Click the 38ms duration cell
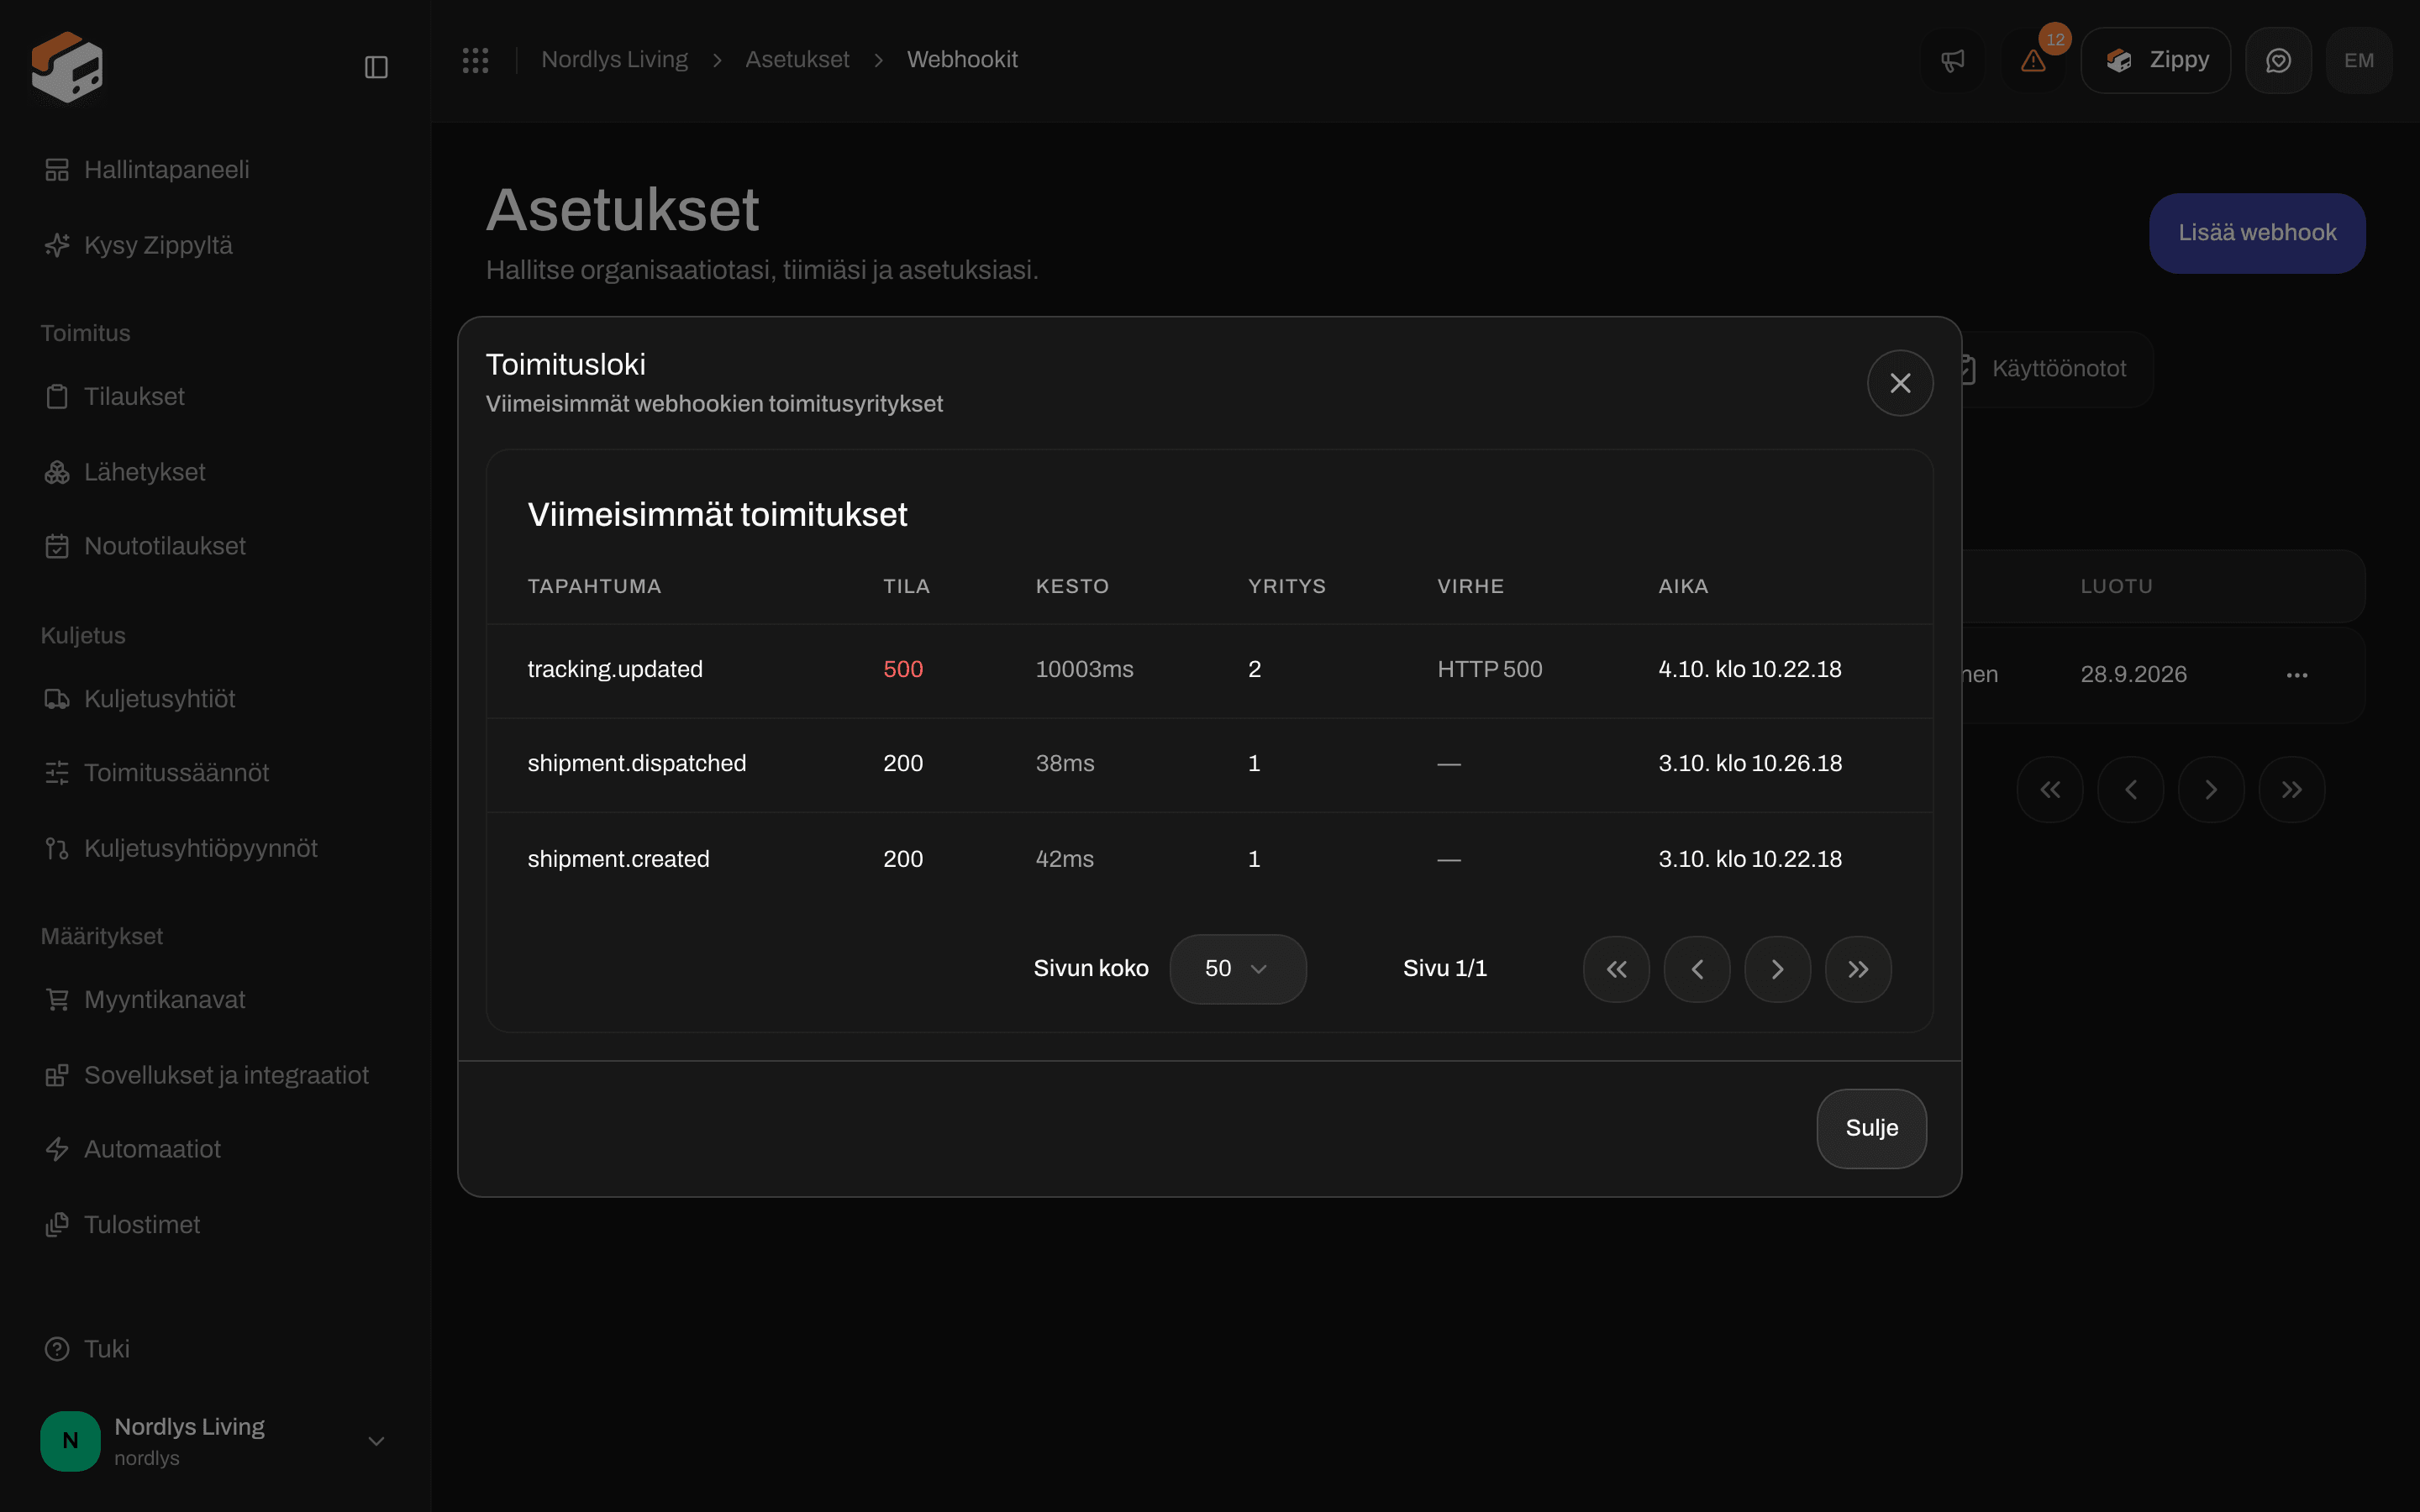Image resolution: width=2420 pixels, height=1512 pixels. (1064, 764)
